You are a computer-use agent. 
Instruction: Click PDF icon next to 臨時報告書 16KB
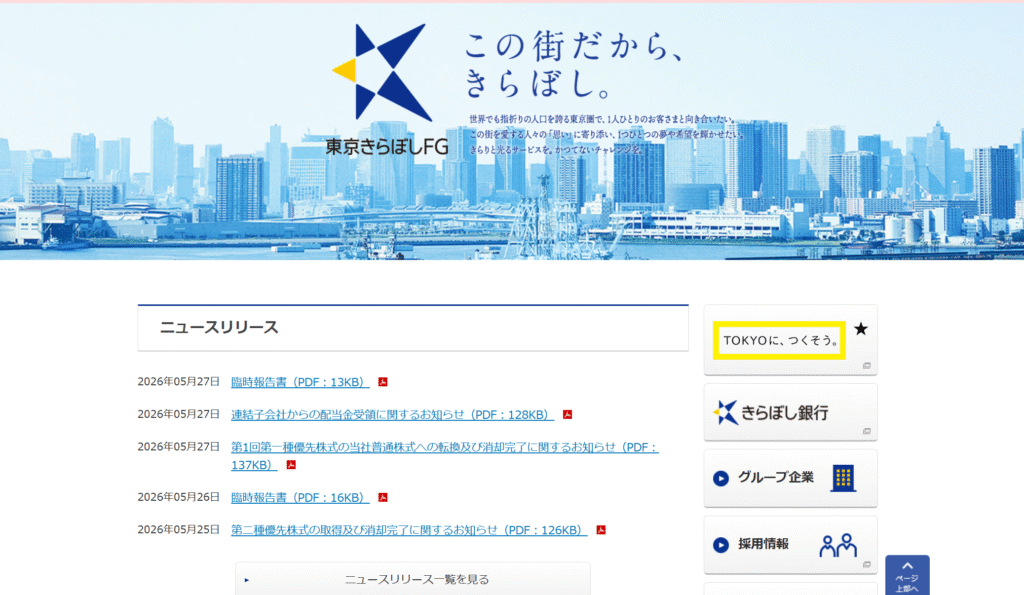[x=383, y=498]
